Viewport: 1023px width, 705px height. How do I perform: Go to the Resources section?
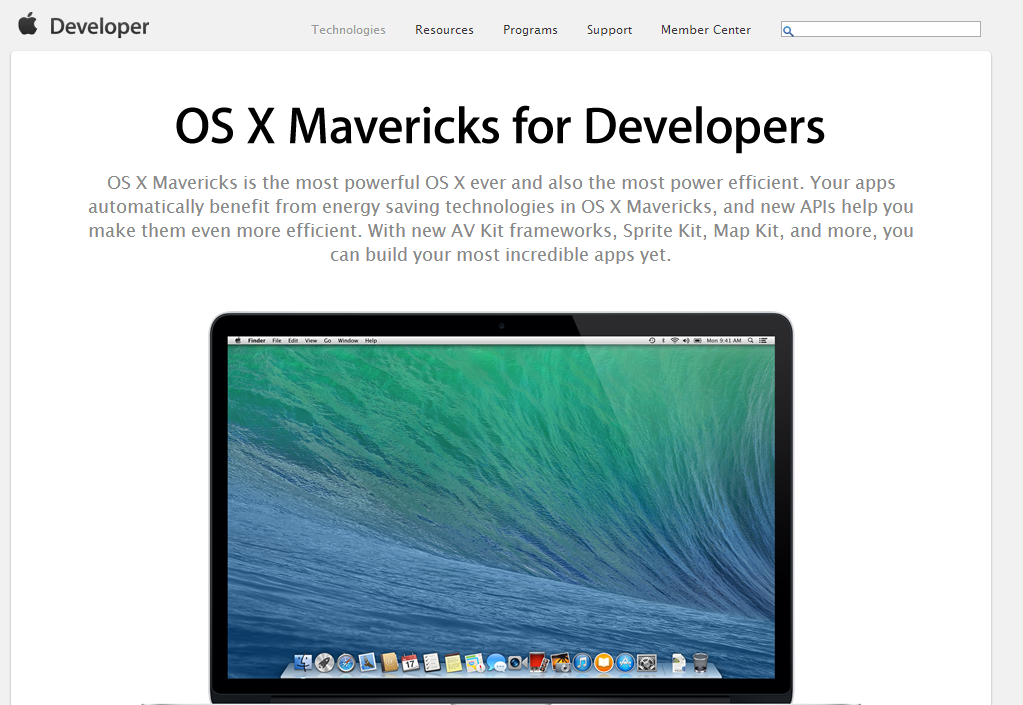(444, 29)
